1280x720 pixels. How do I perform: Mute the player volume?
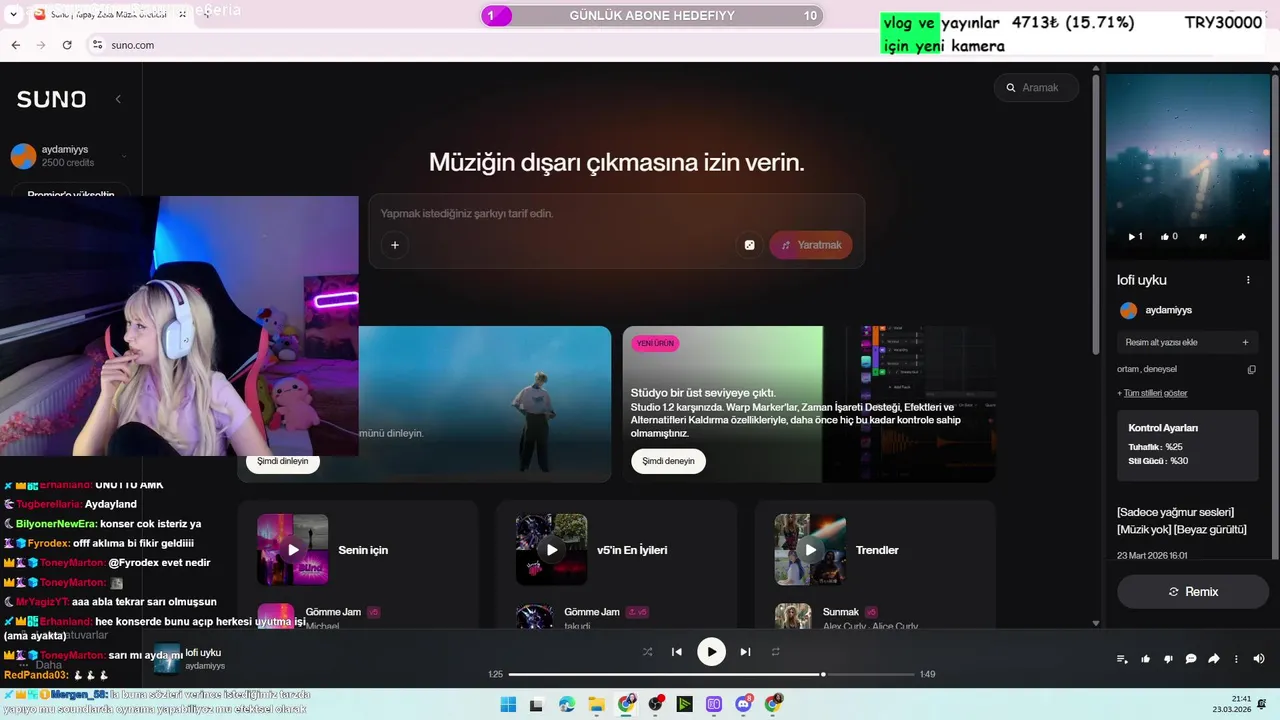pos(1259,659)
